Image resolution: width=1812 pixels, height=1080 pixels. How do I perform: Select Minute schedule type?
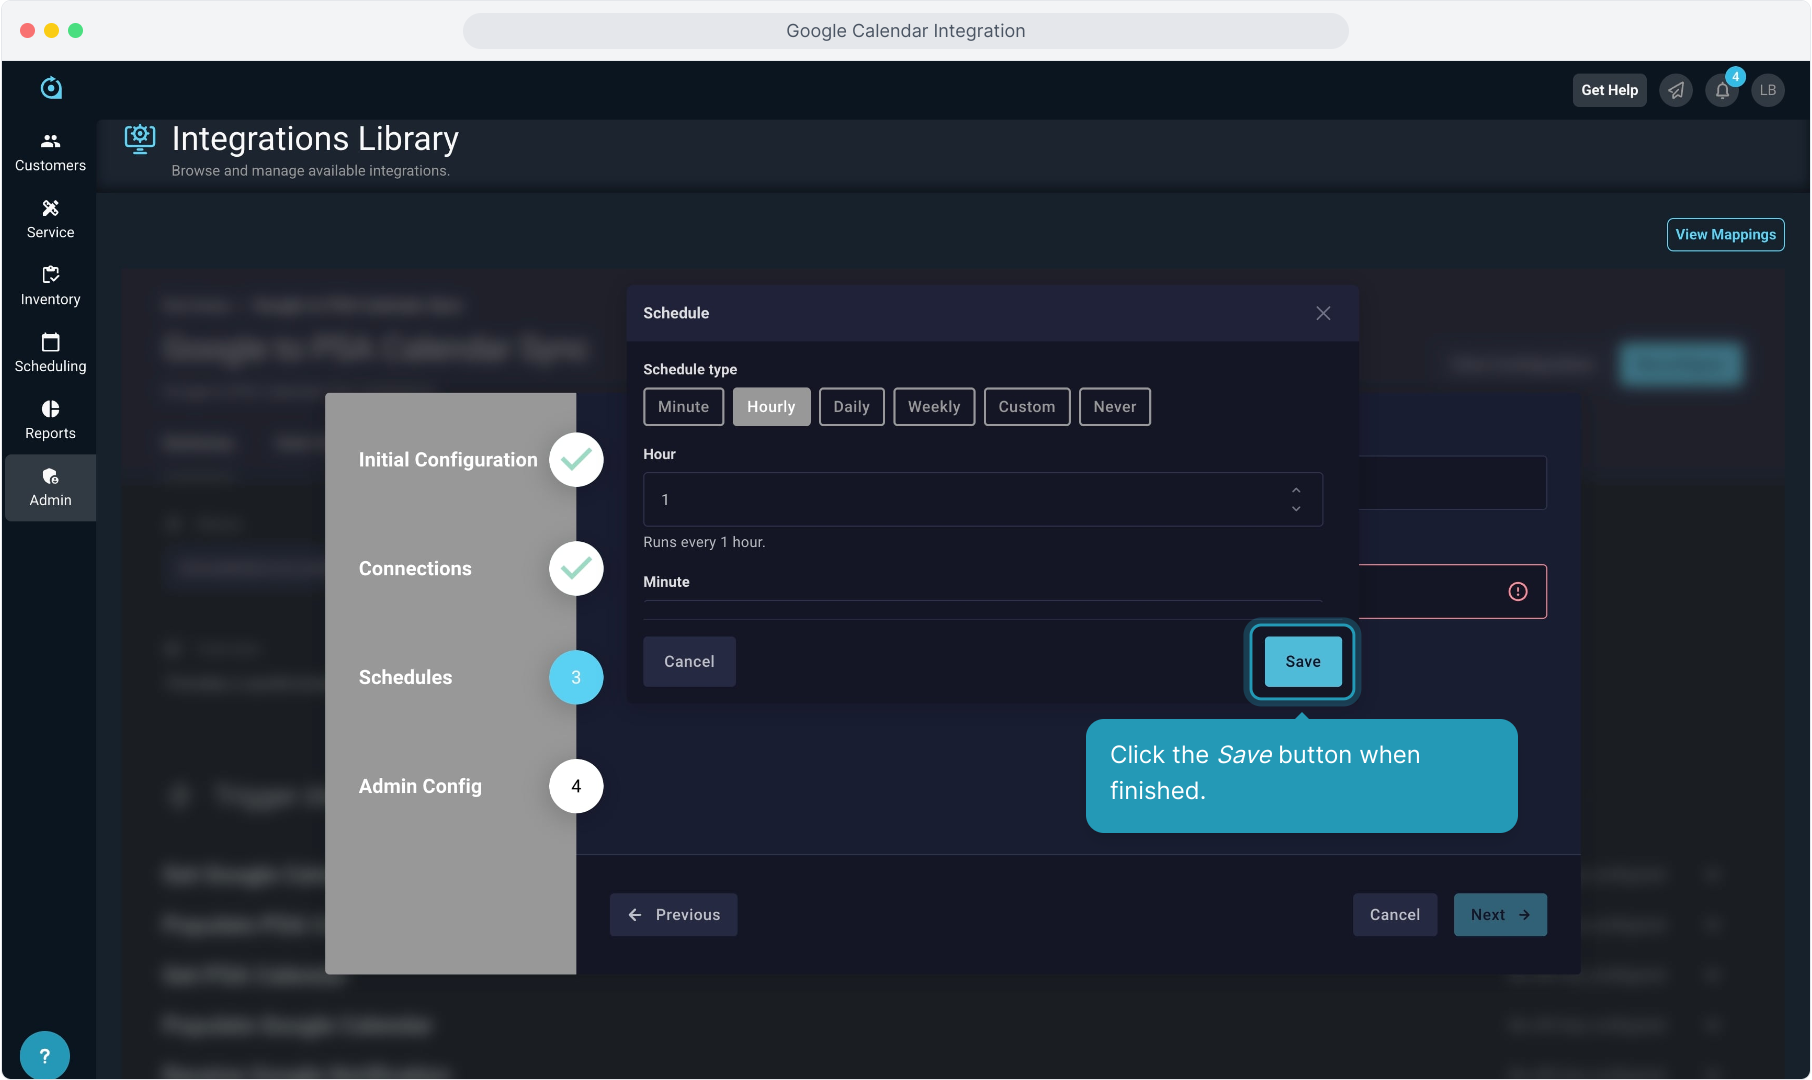pyautogui.click(x=683, y=407)
